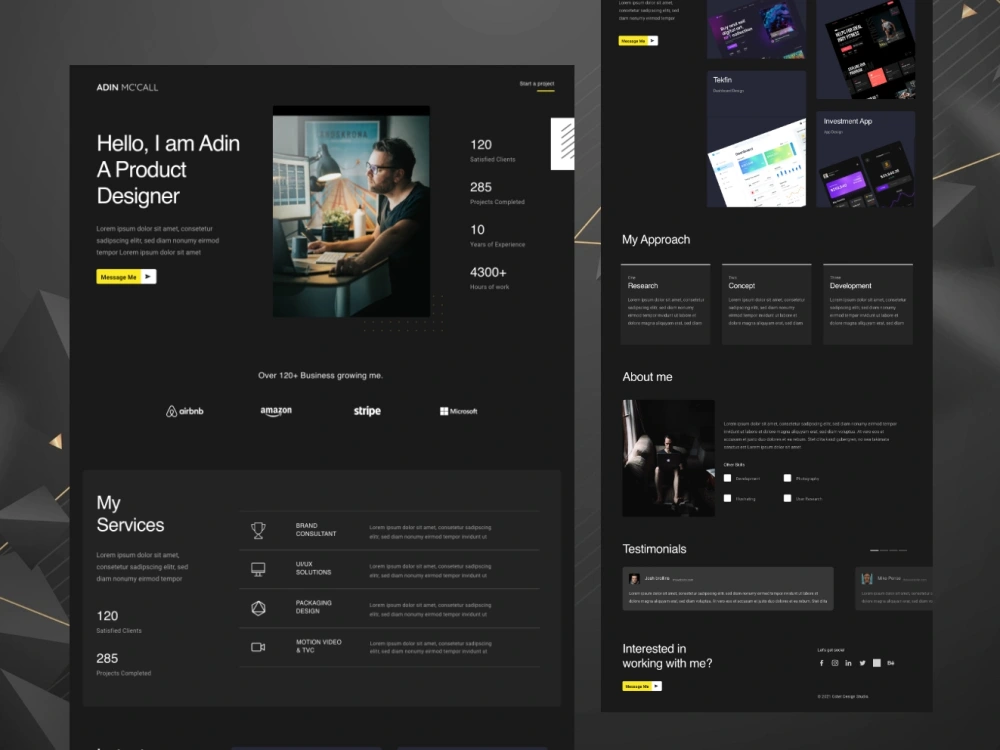Screen dimensions: 1000x750
Task: Click Mira Perez's avatar in testimonials
Action: click(x=867, y=579)
